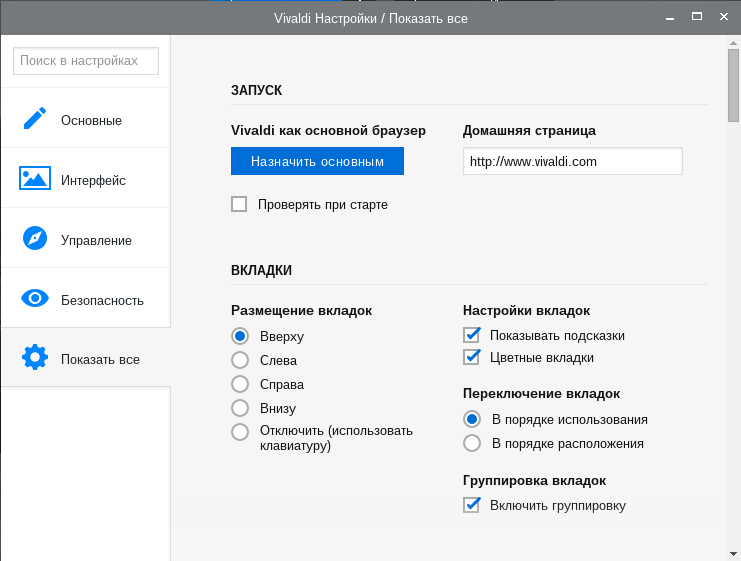Minimize the settings window
The height and width of the screenshot is (561, 741).
point(670,17)
